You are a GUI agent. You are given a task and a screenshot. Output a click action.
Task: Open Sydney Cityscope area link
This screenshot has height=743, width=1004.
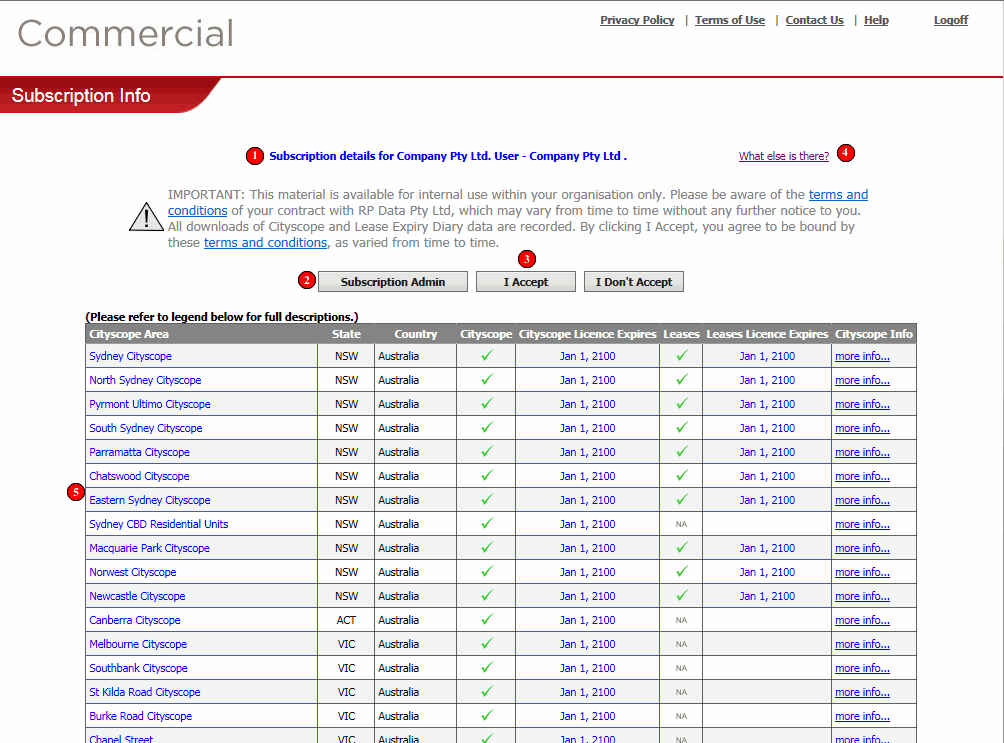coord(131,356)
